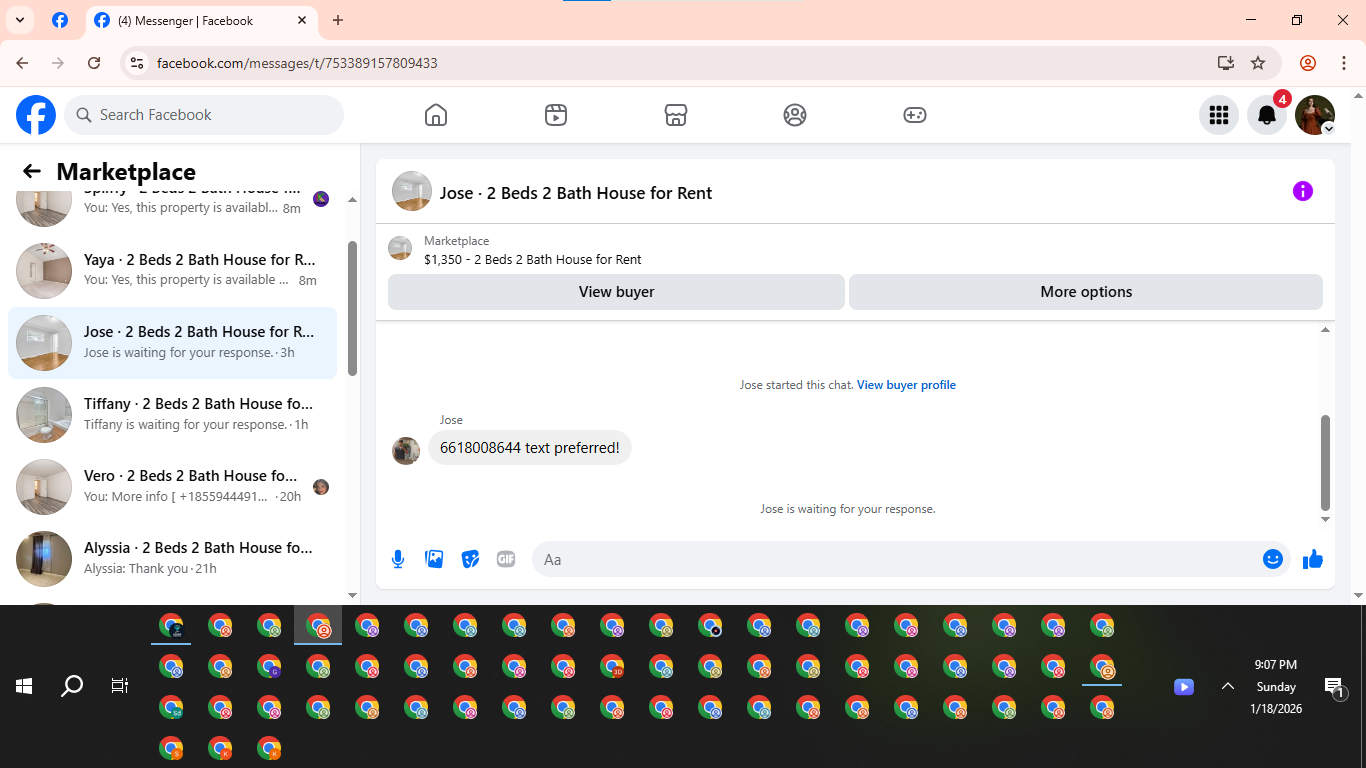Screen dimensions: 1366x768
Task: Open Alyssia's Thank you conversation
Action: click(x=172, y=558)
